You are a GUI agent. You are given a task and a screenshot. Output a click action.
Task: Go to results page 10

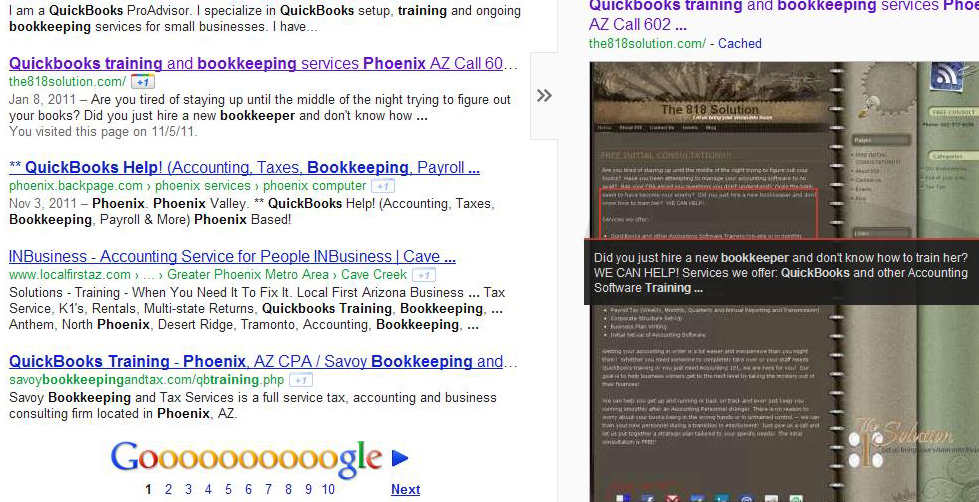pyautogui.click(x=328, y=490)
